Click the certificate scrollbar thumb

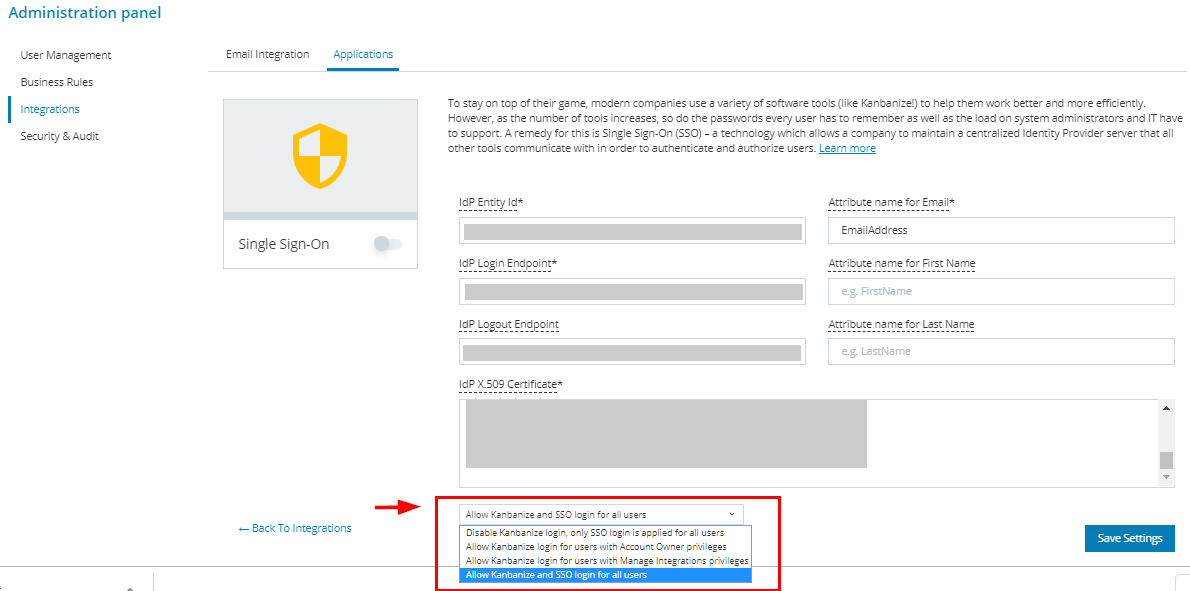tap(1166, 460)
